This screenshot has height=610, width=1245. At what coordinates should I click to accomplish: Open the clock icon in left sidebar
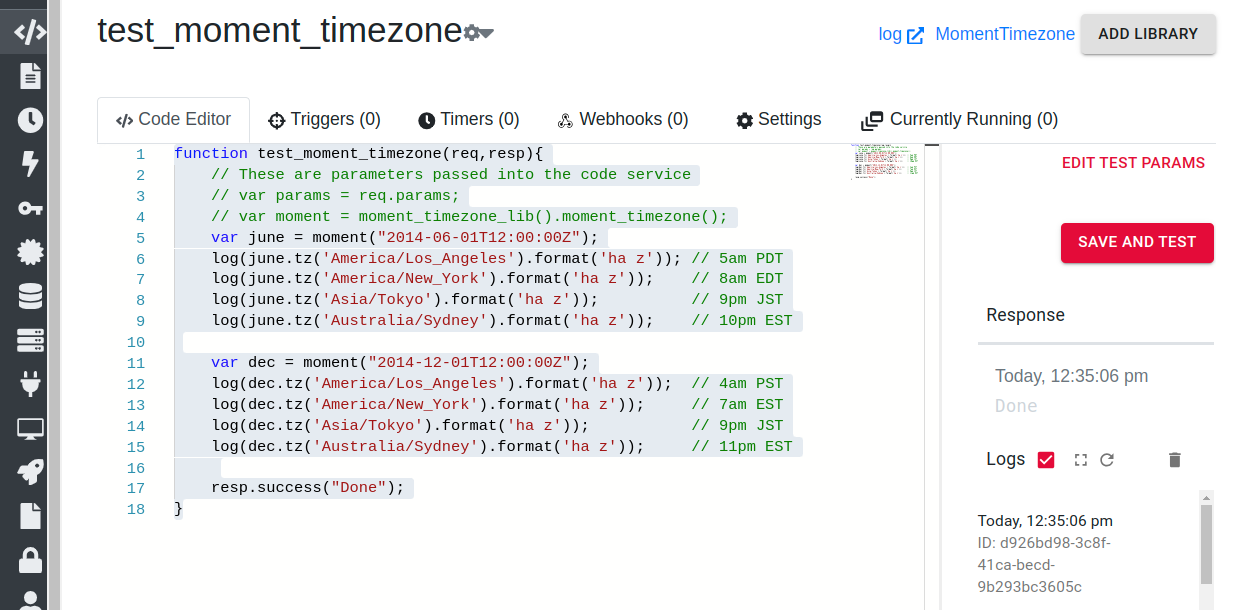(x=30, y=120)
